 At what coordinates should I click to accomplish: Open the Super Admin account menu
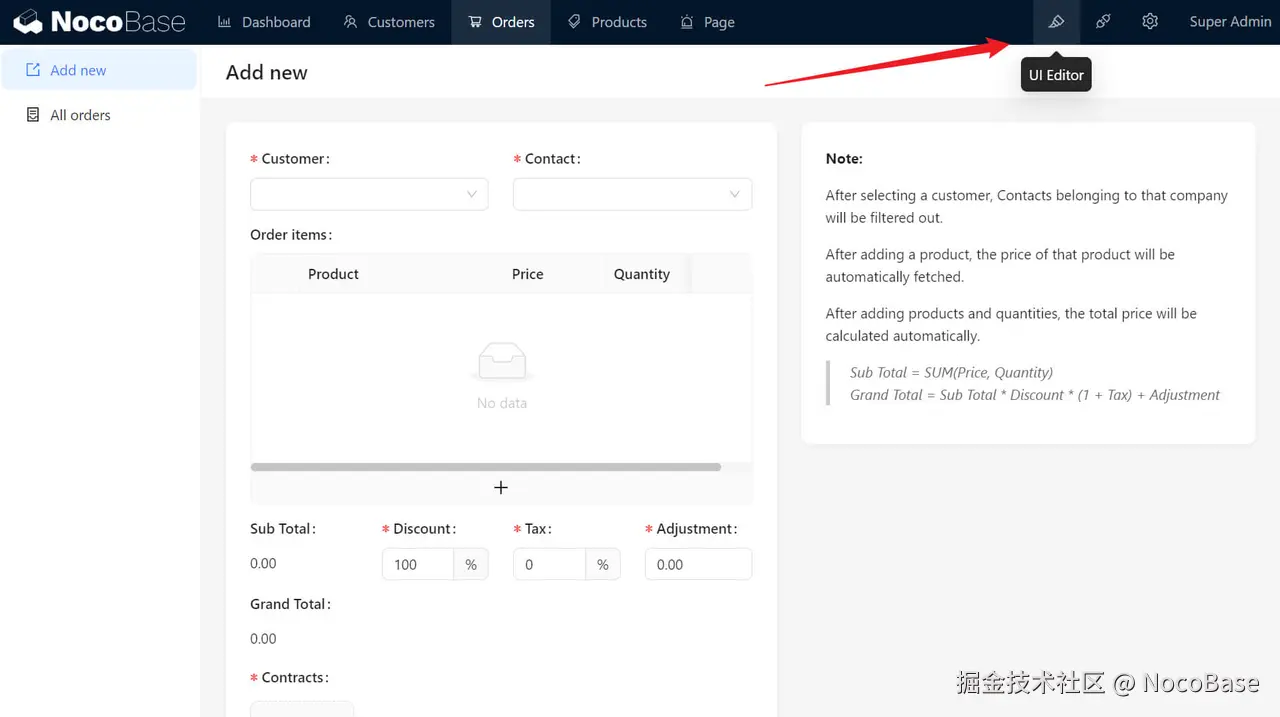1230,21
